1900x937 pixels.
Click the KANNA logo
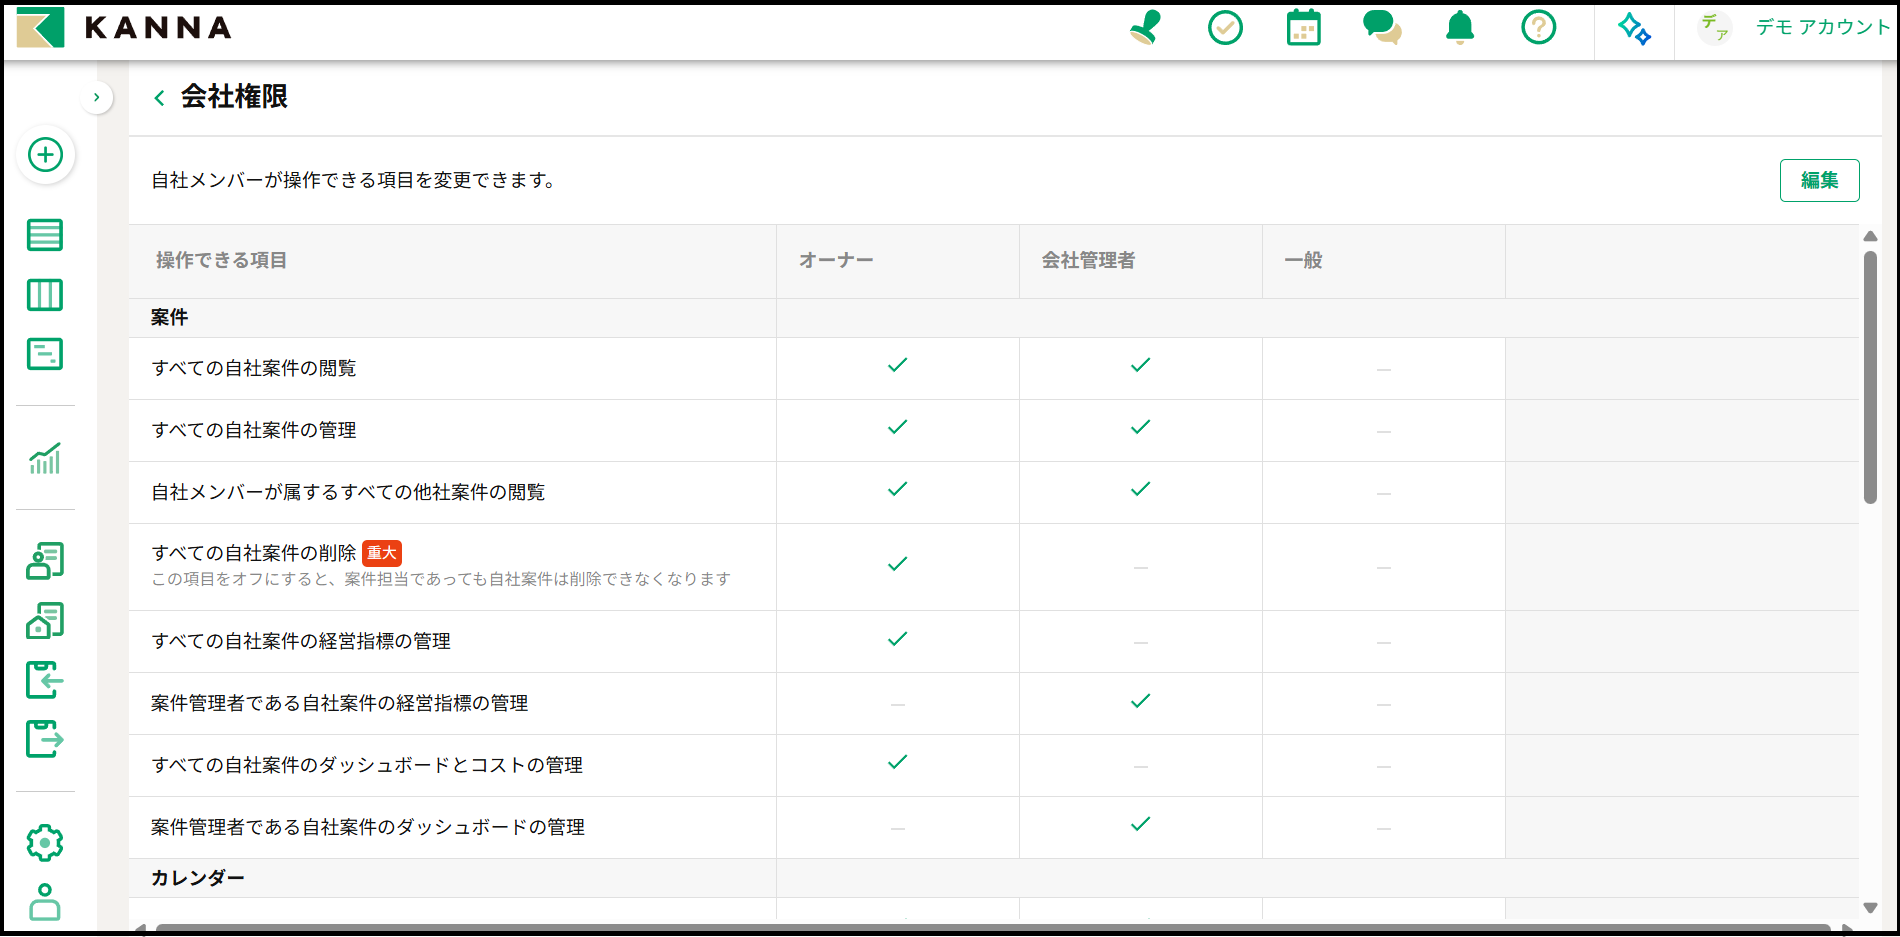[124, 28]
